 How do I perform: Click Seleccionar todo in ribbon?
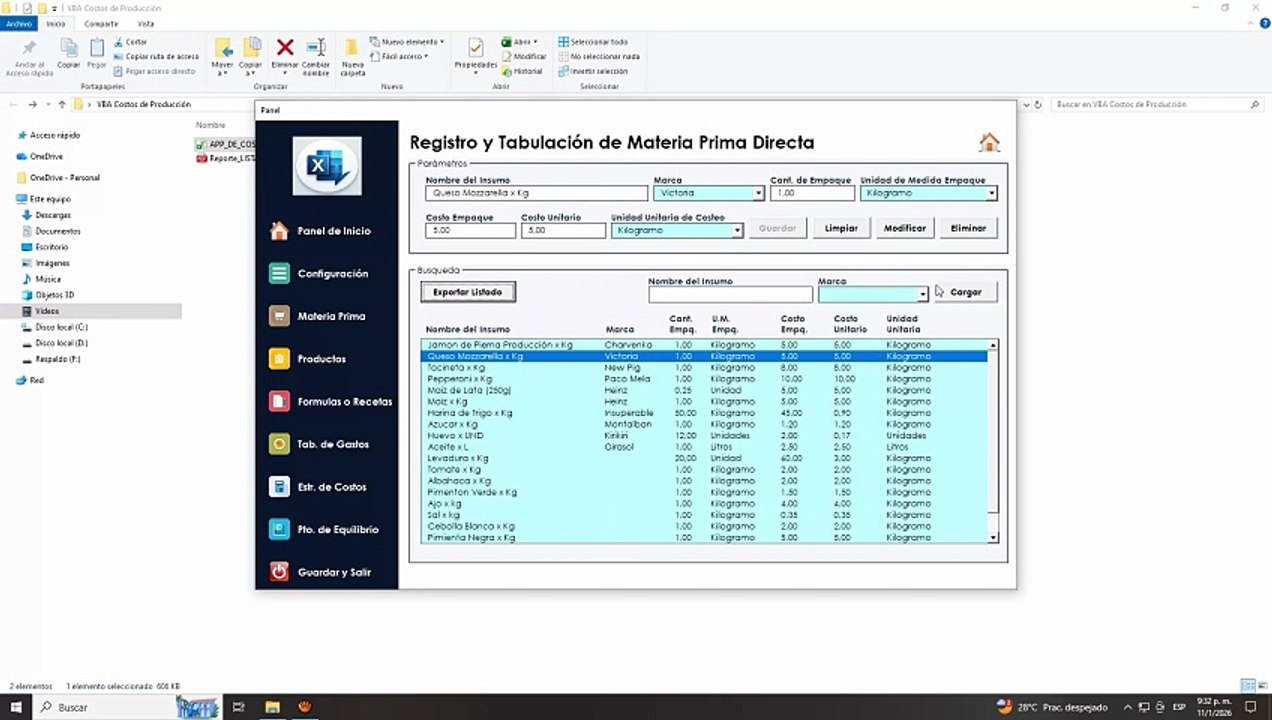[x=593, y=42]
